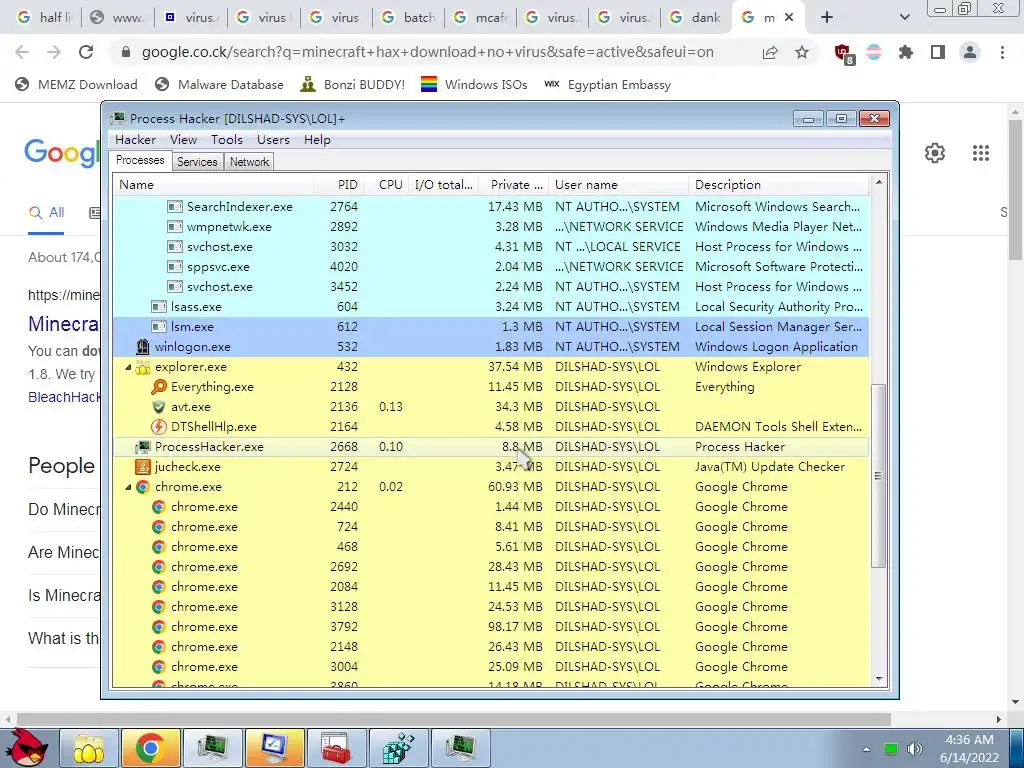Click the winlogon.exe process icon
Screen dimensions: 1024x768
point(142,347)
